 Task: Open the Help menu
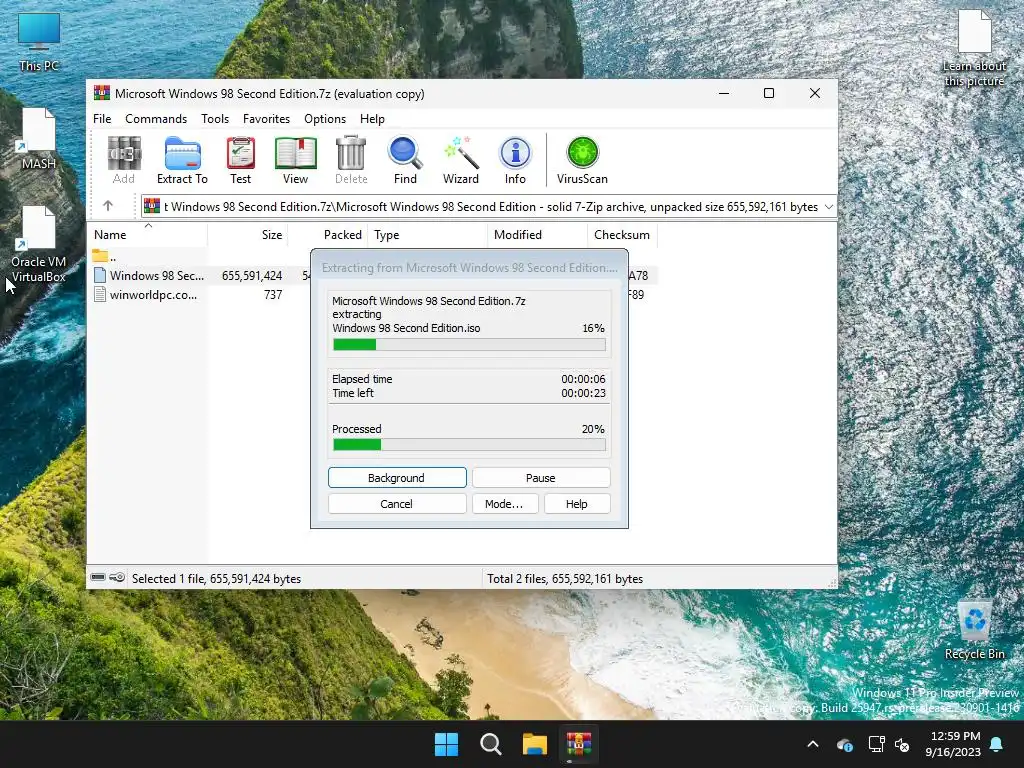pos(372,119)
